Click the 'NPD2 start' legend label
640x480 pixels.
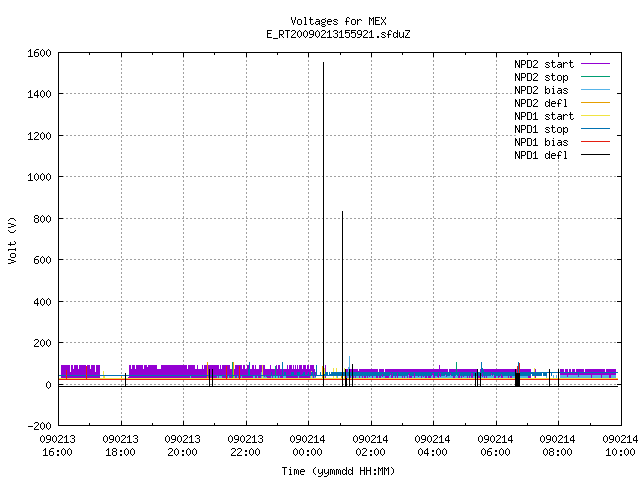(x=544, y=64)
